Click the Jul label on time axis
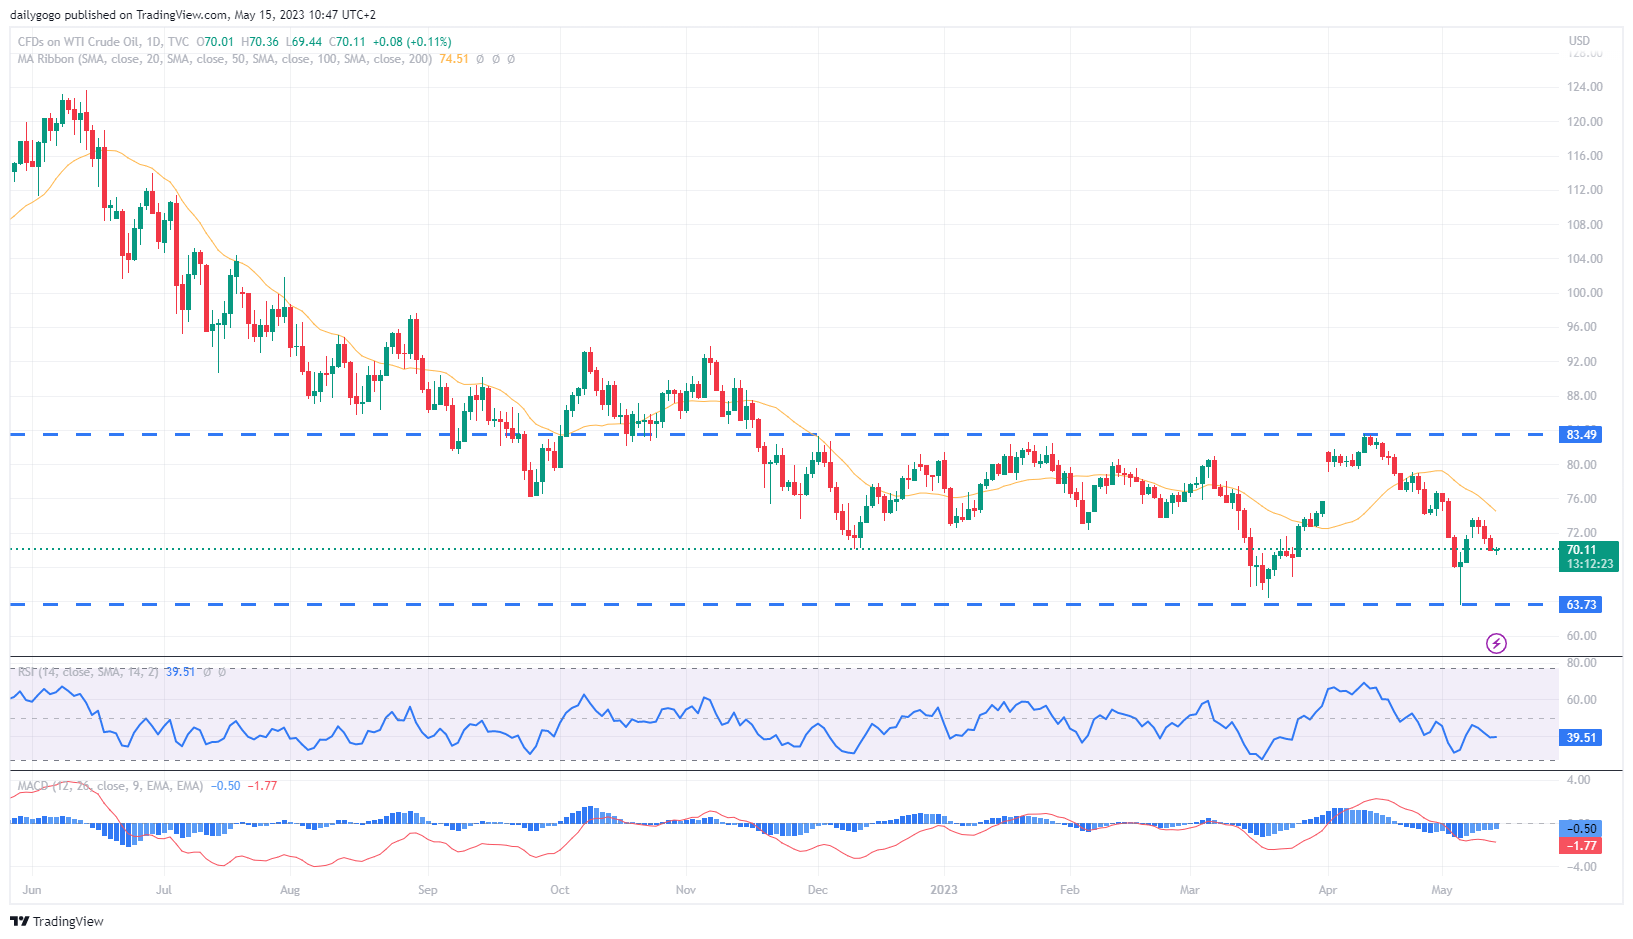The width and height of the screenshot is (1633, 939). 164,890
